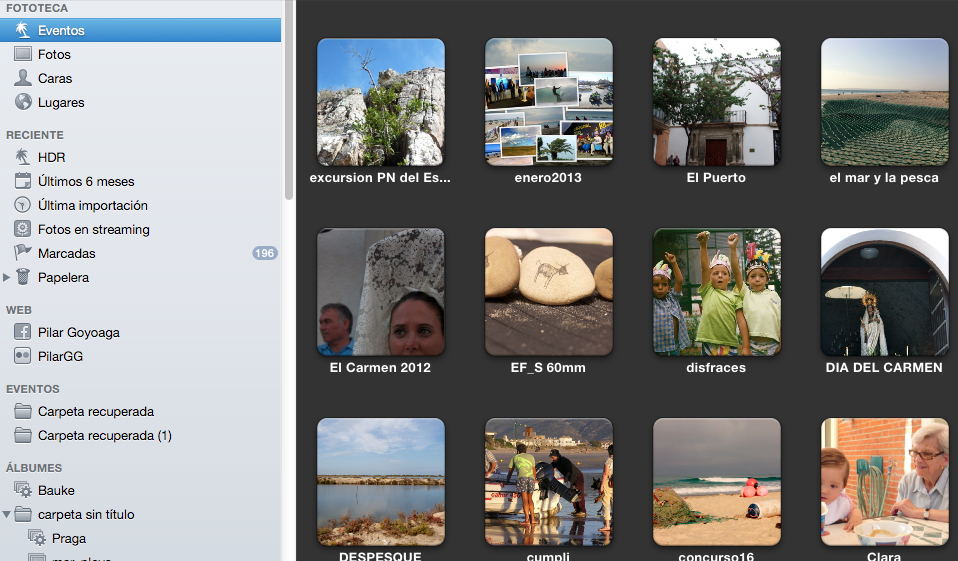
Task: Select the Caras person icon
Action: point(23,78)
